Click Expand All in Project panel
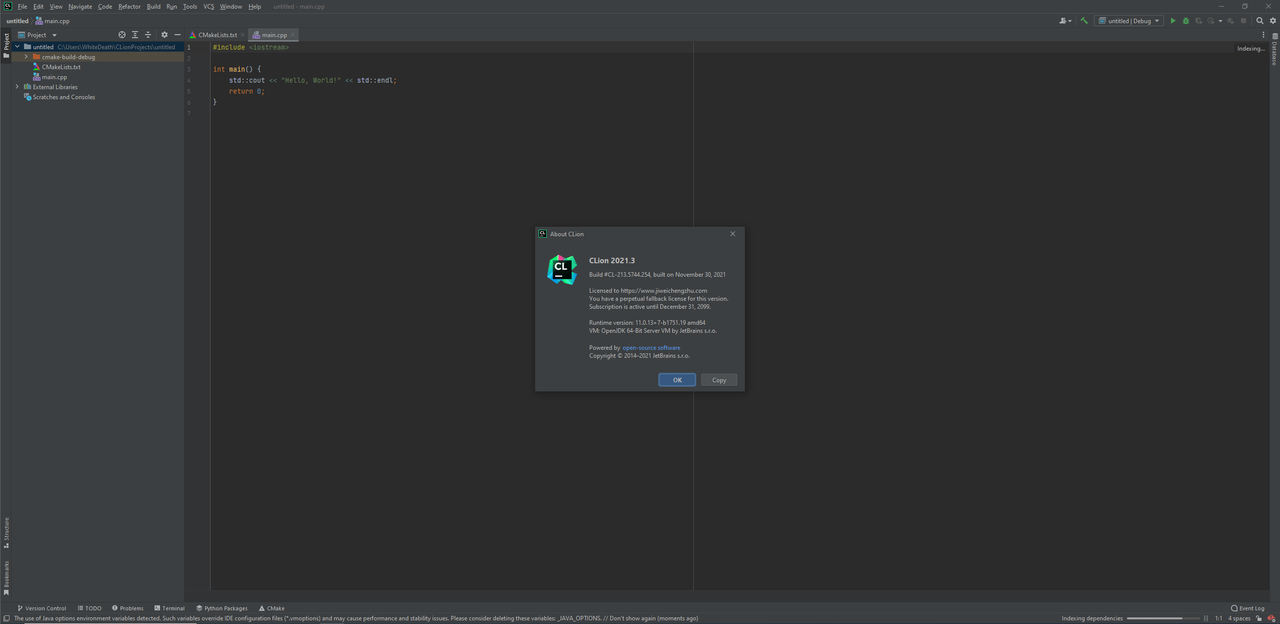 135,35
